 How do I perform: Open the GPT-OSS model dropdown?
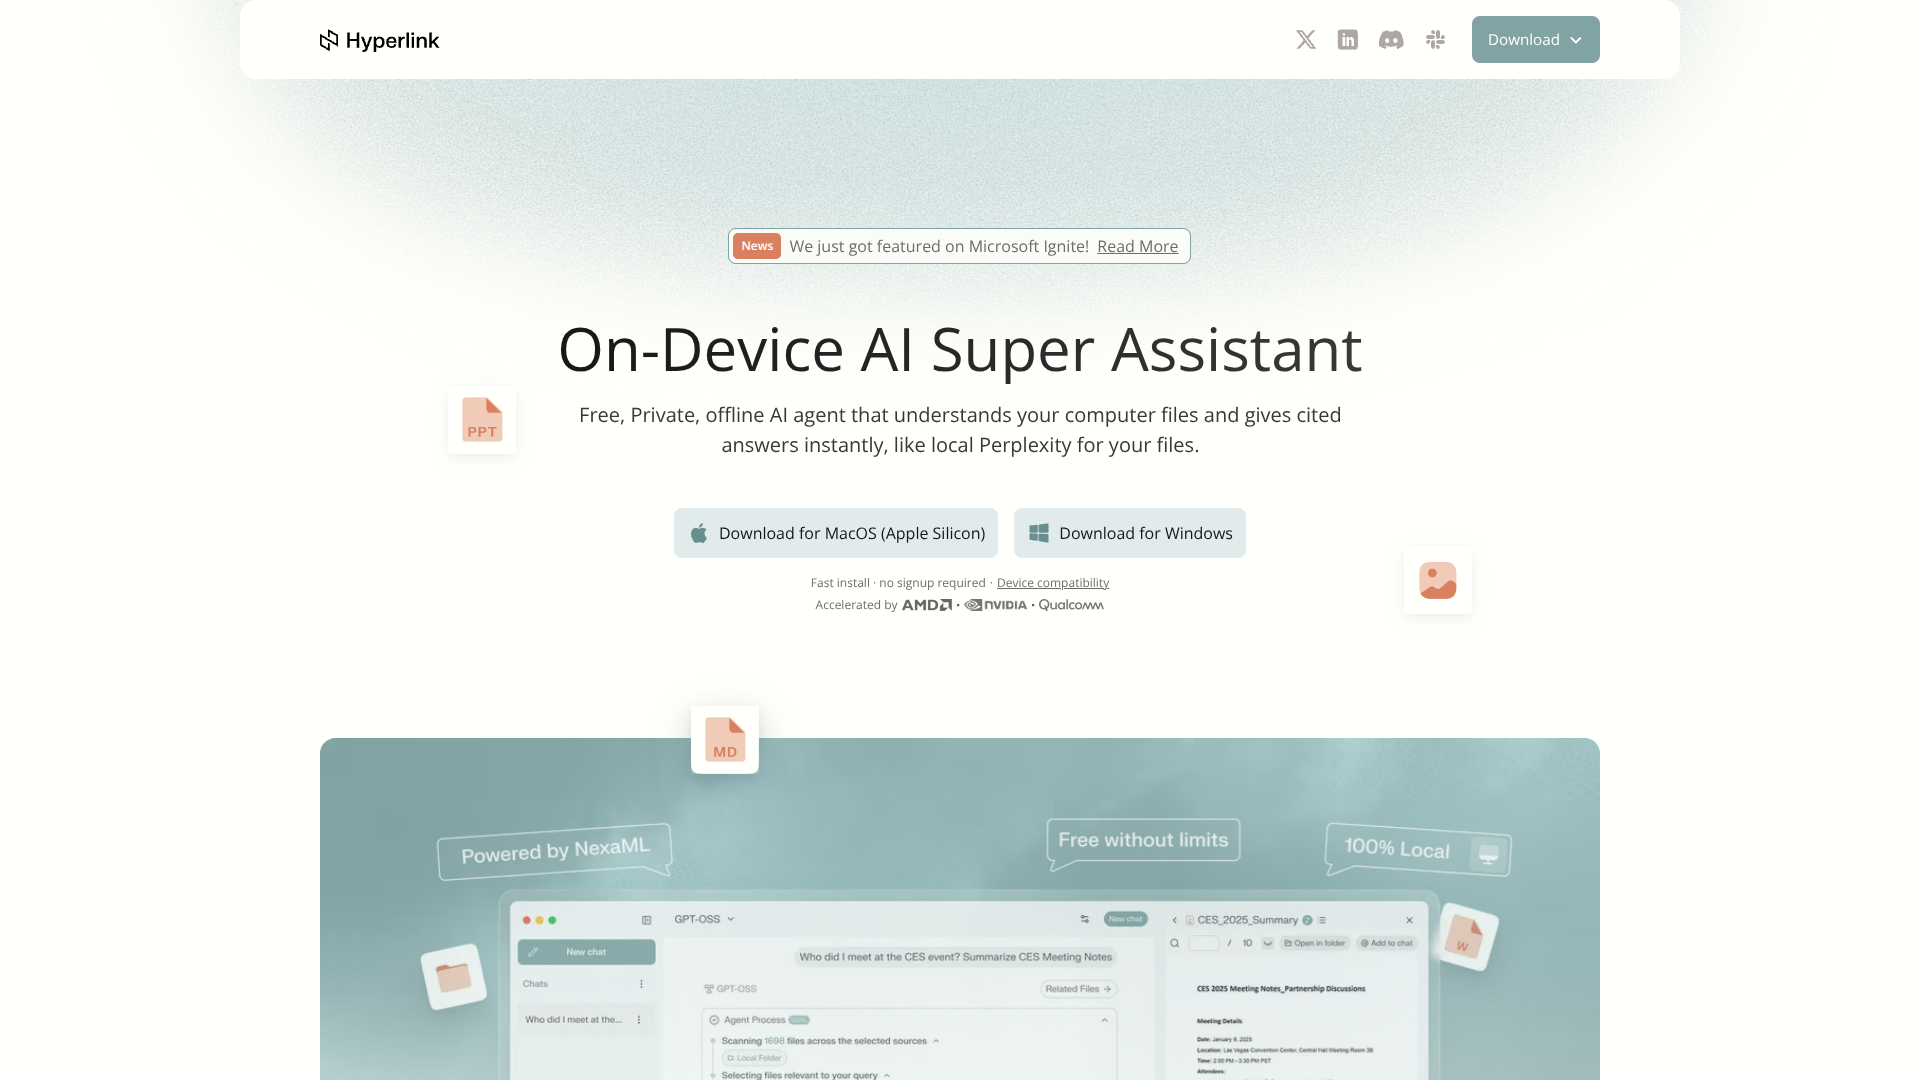coord(730,918)
